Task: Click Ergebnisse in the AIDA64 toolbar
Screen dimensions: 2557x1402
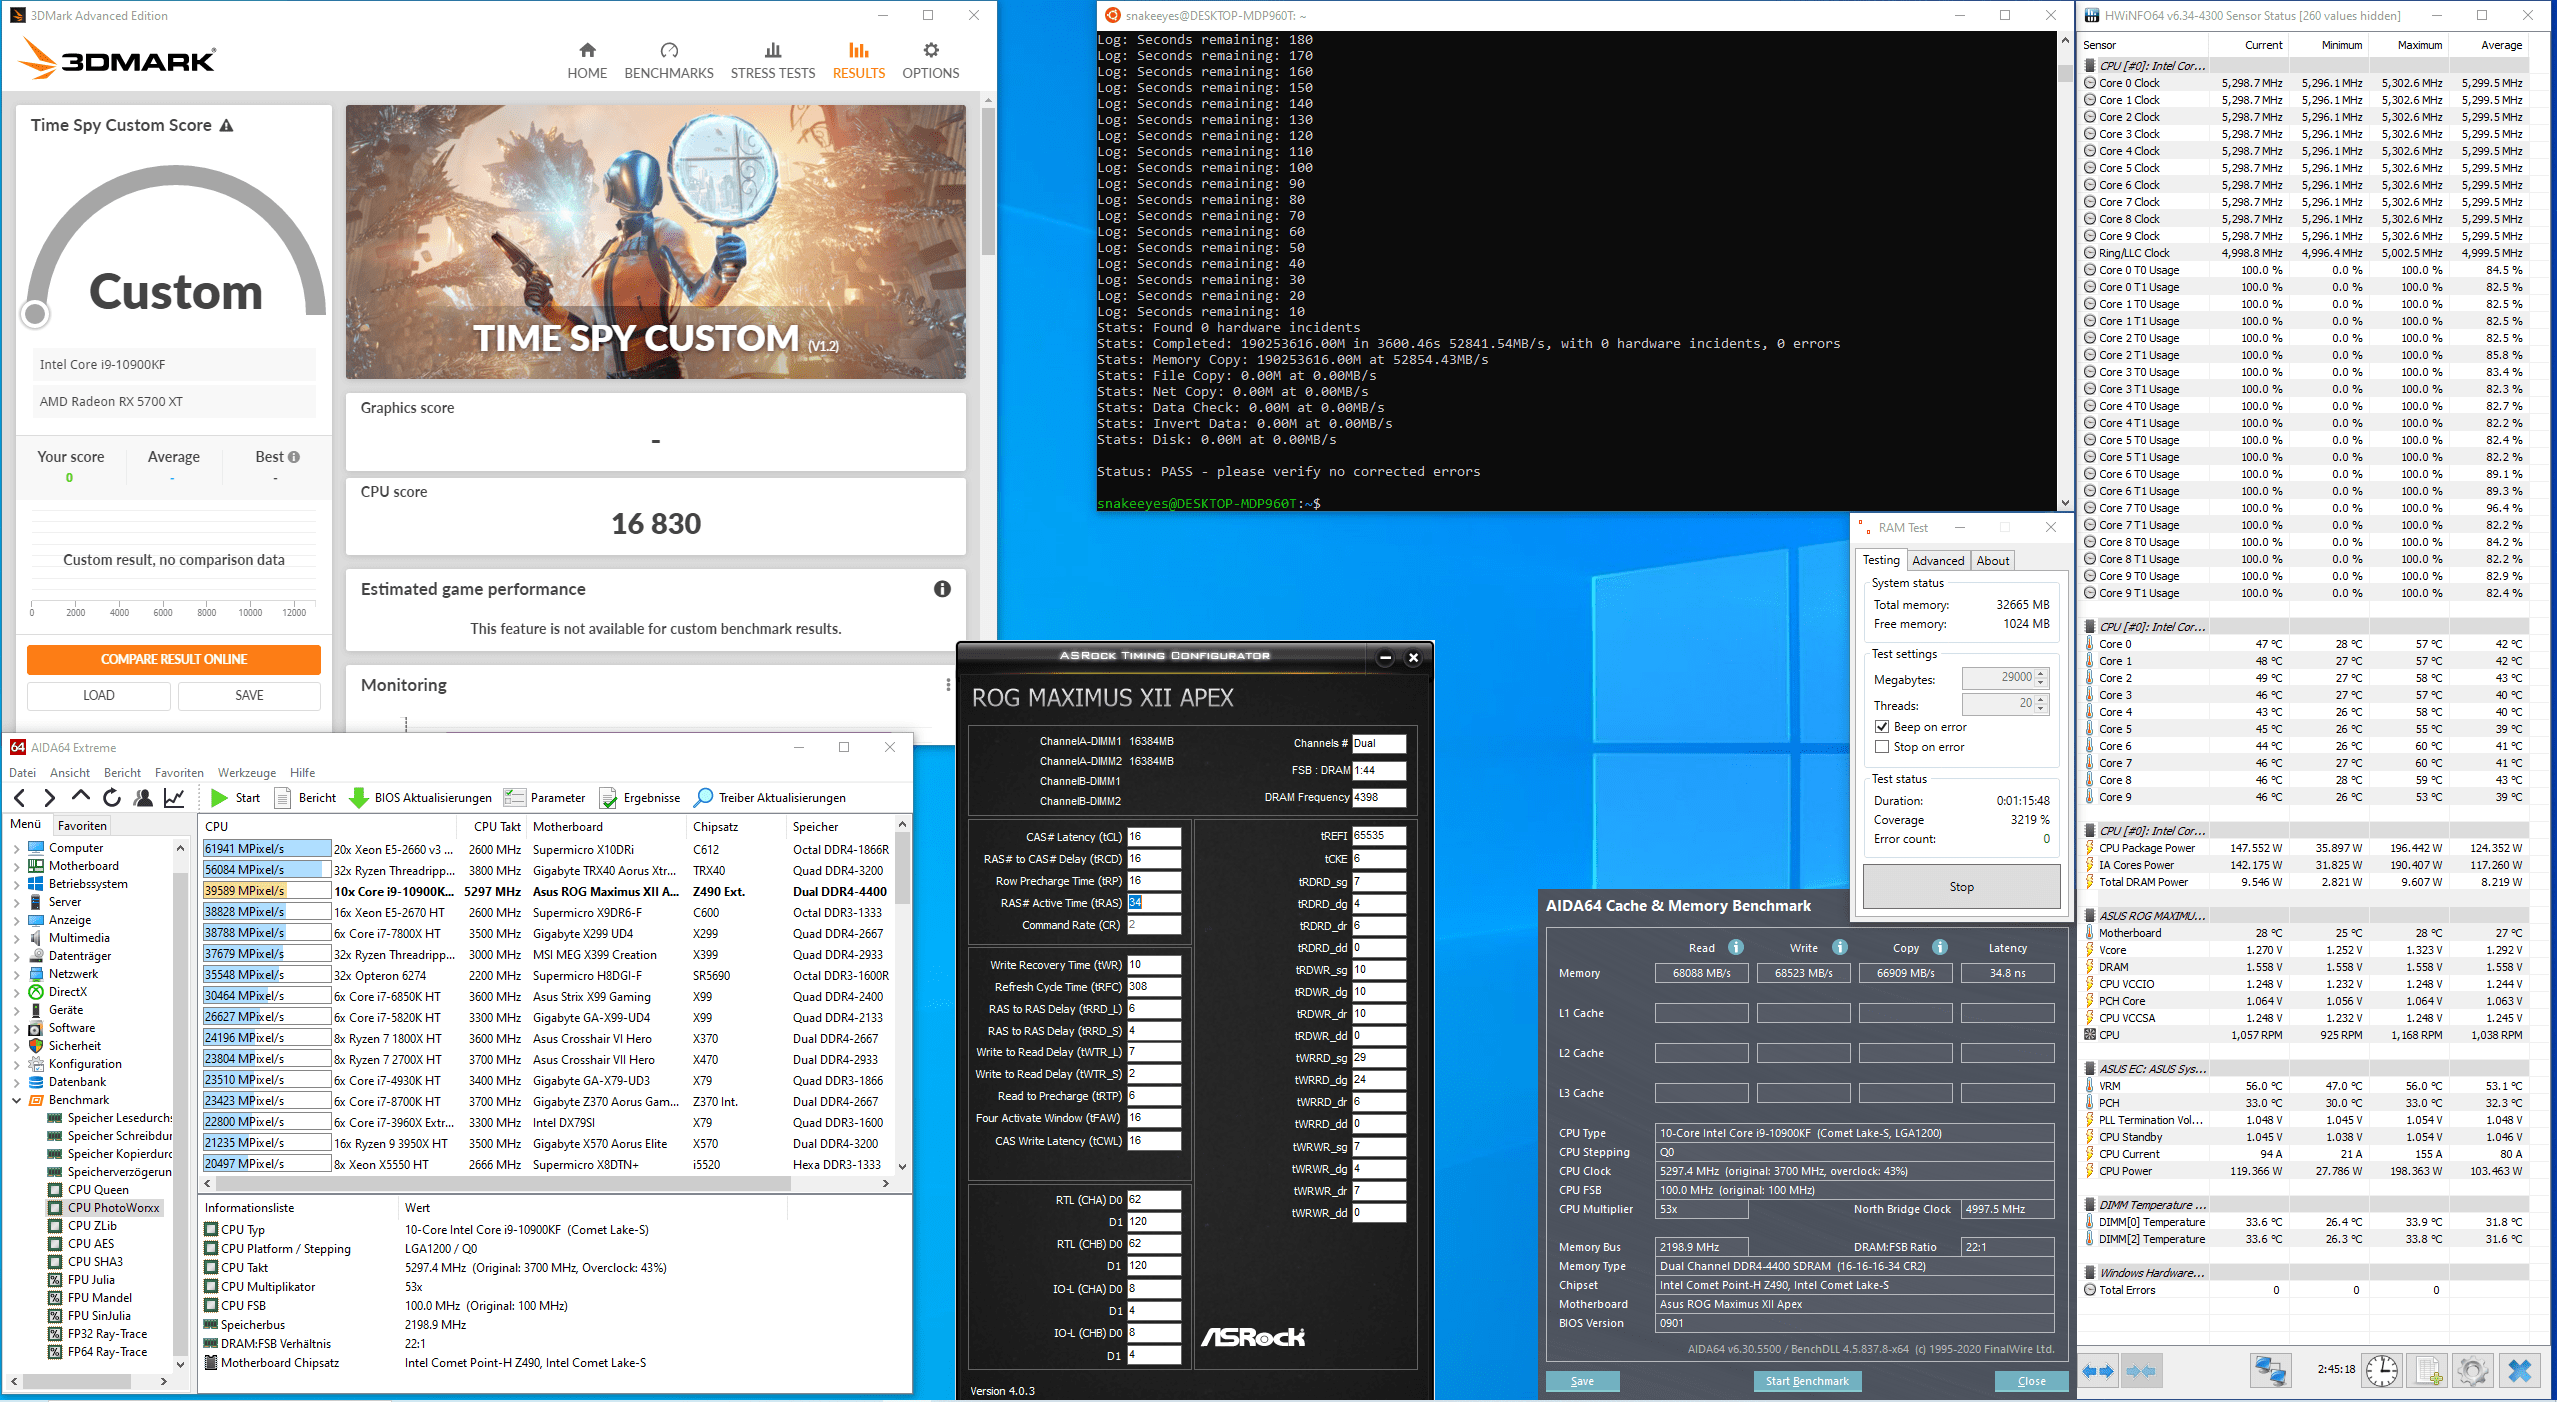Action: point(640,797)
